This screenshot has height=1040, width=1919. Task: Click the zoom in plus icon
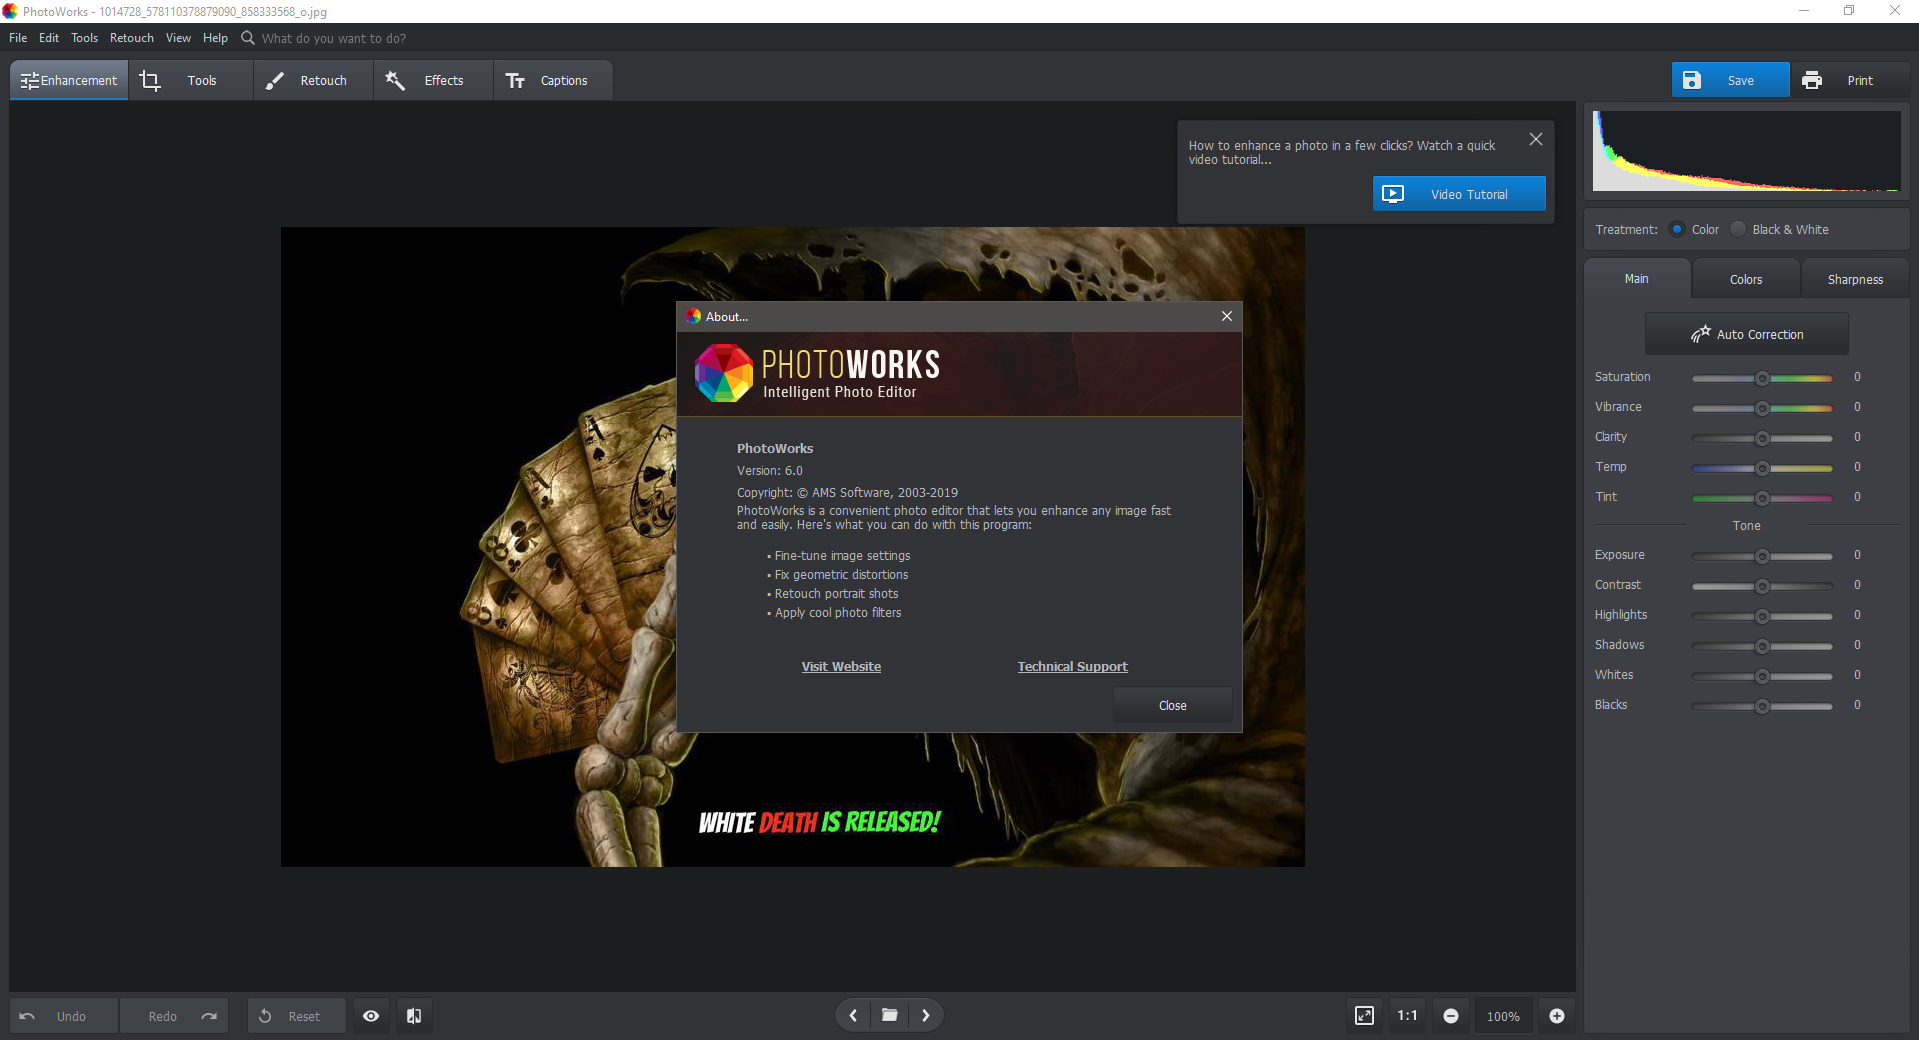point(1557,1016)
